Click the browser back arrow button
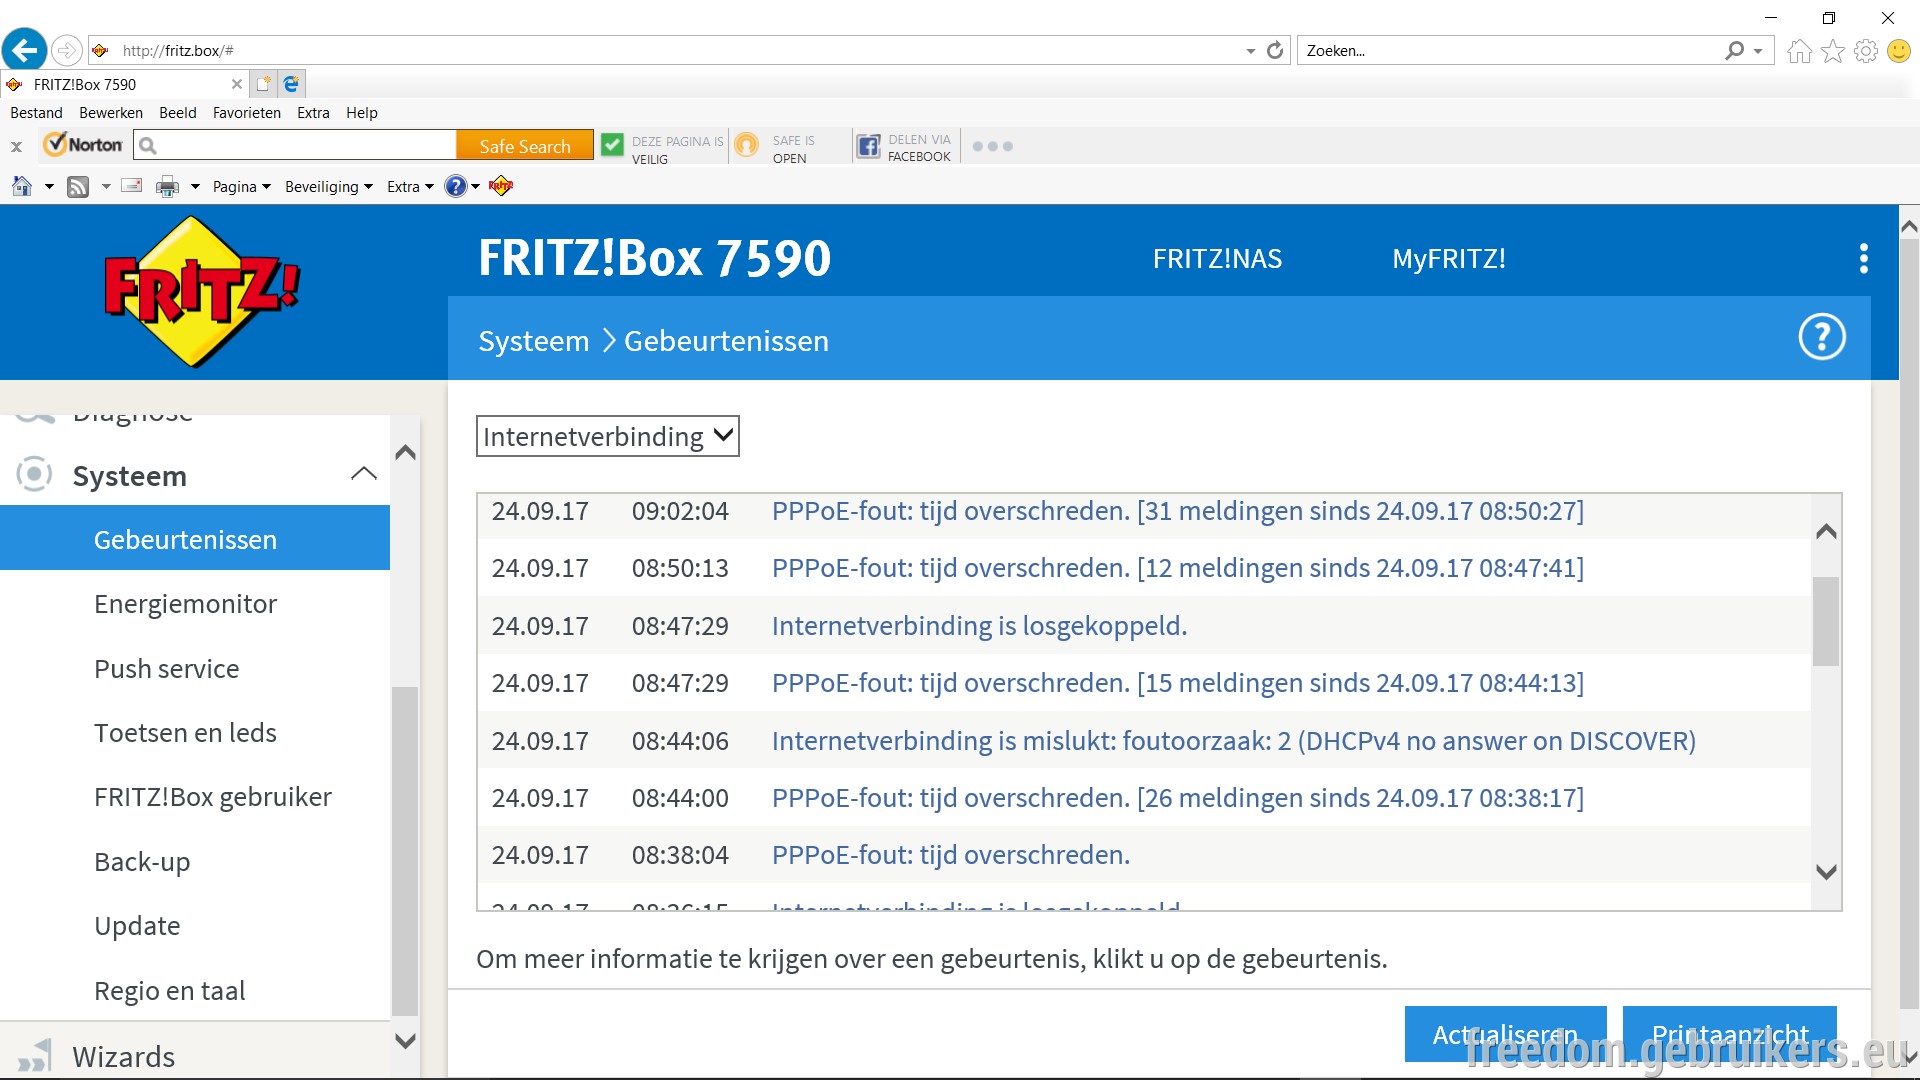 (x=24, y=50)
